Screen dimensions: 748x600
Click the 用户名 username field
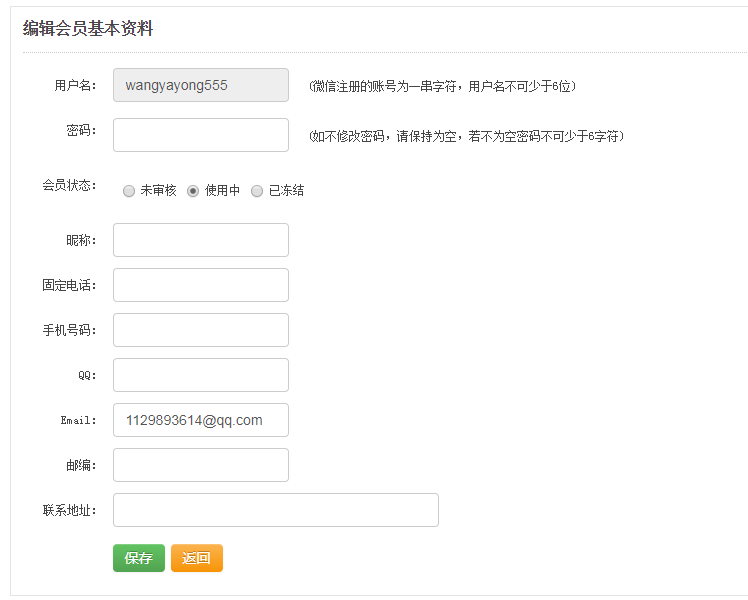tap(201, 85)
